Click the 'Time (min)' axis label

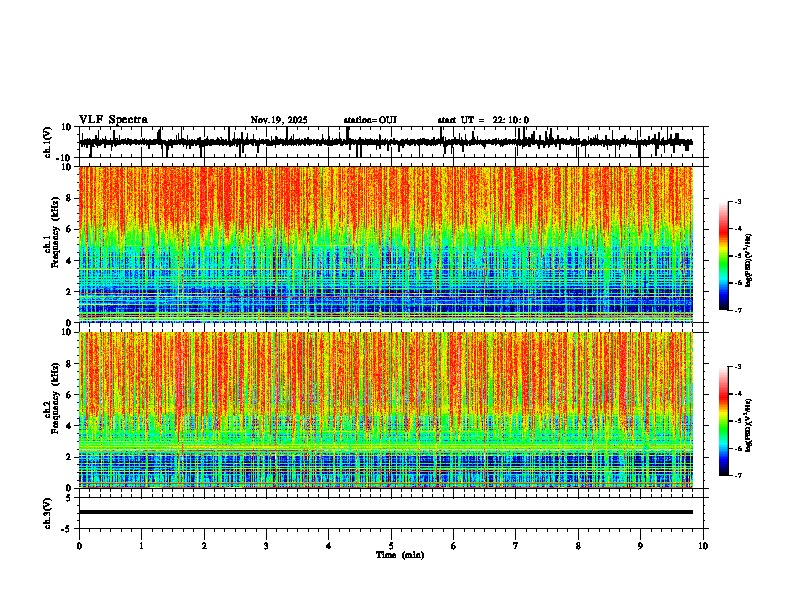(x=400, y=555)
